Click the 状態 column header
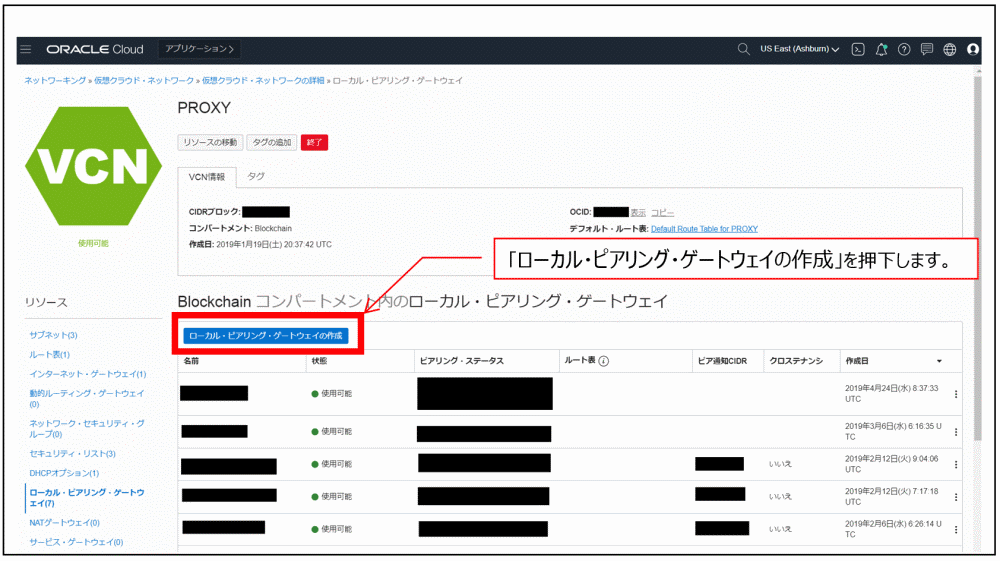The width and height of the screenshot is (1000, 561). (319, 361)
